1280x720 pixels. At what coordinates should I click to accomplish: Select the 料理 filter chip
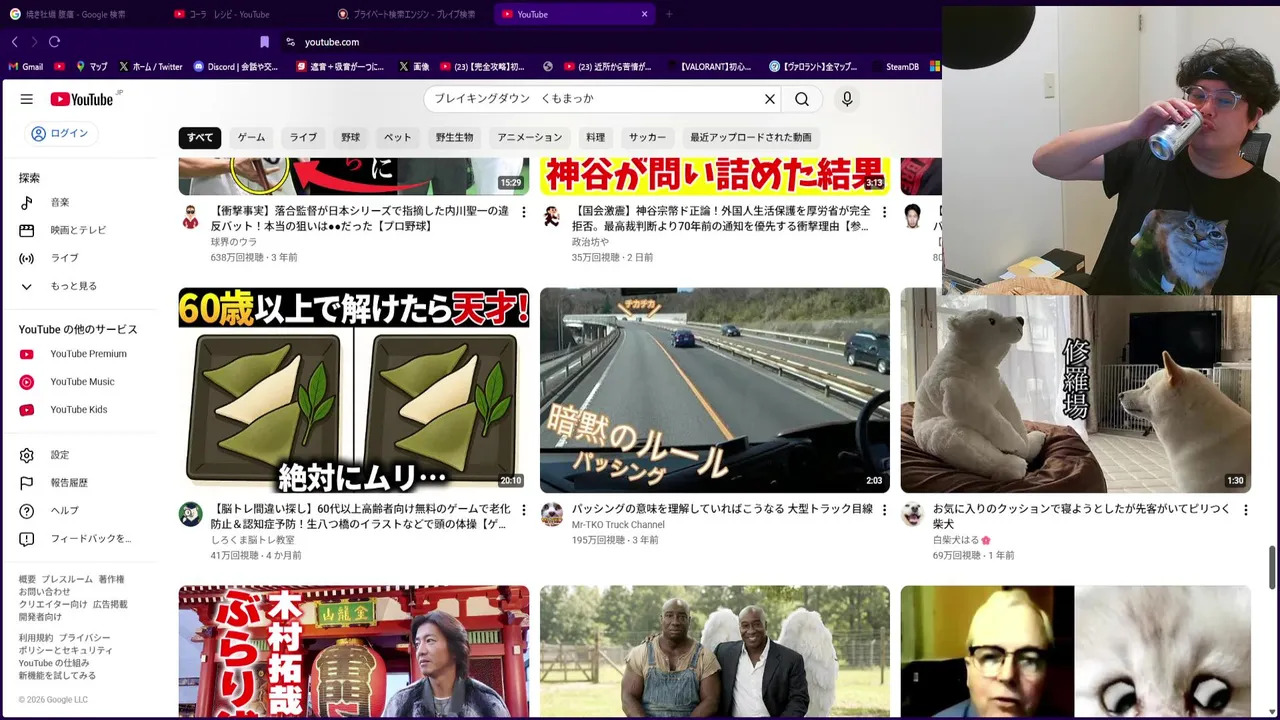coord(595,137)
